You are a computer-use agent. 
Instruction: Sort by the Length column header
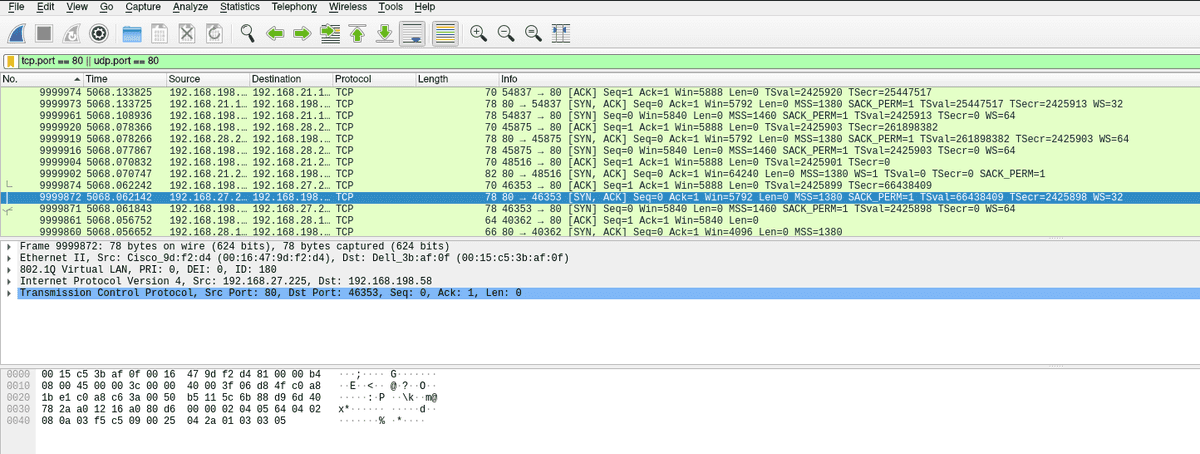pos(456,79)
